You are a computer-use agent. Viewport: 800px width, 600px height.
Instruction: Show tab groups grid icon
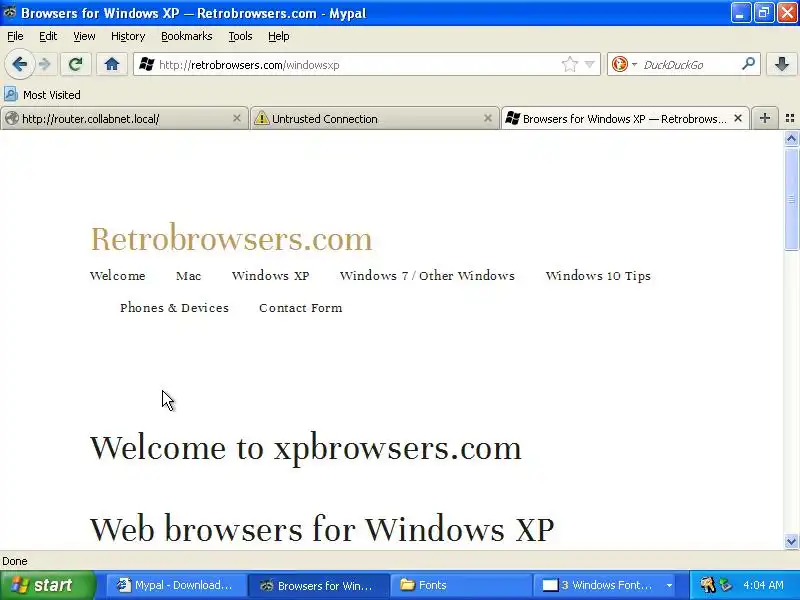[x=790, y=118]
